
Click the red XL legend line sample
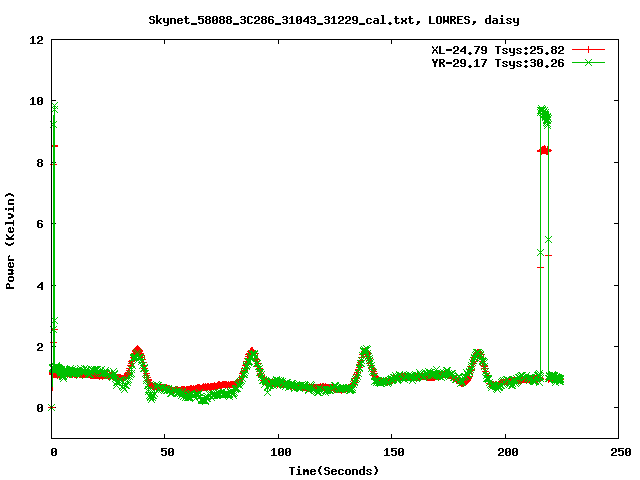[588, 50]
